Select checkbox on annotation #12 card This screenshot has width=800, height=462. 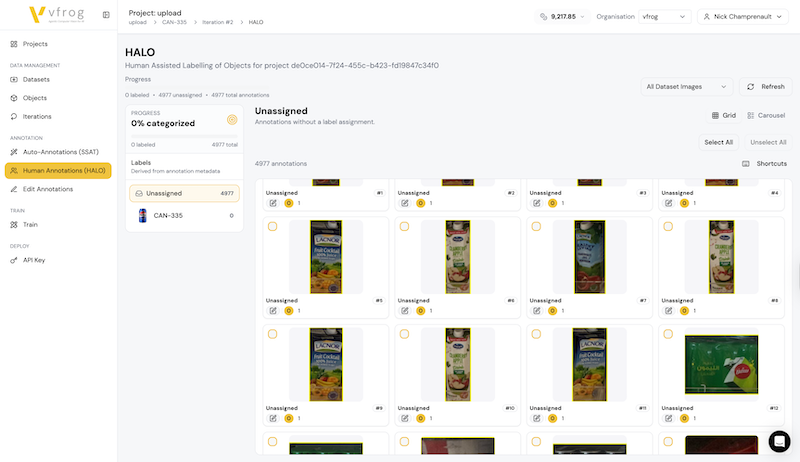(x=668, y=334)
